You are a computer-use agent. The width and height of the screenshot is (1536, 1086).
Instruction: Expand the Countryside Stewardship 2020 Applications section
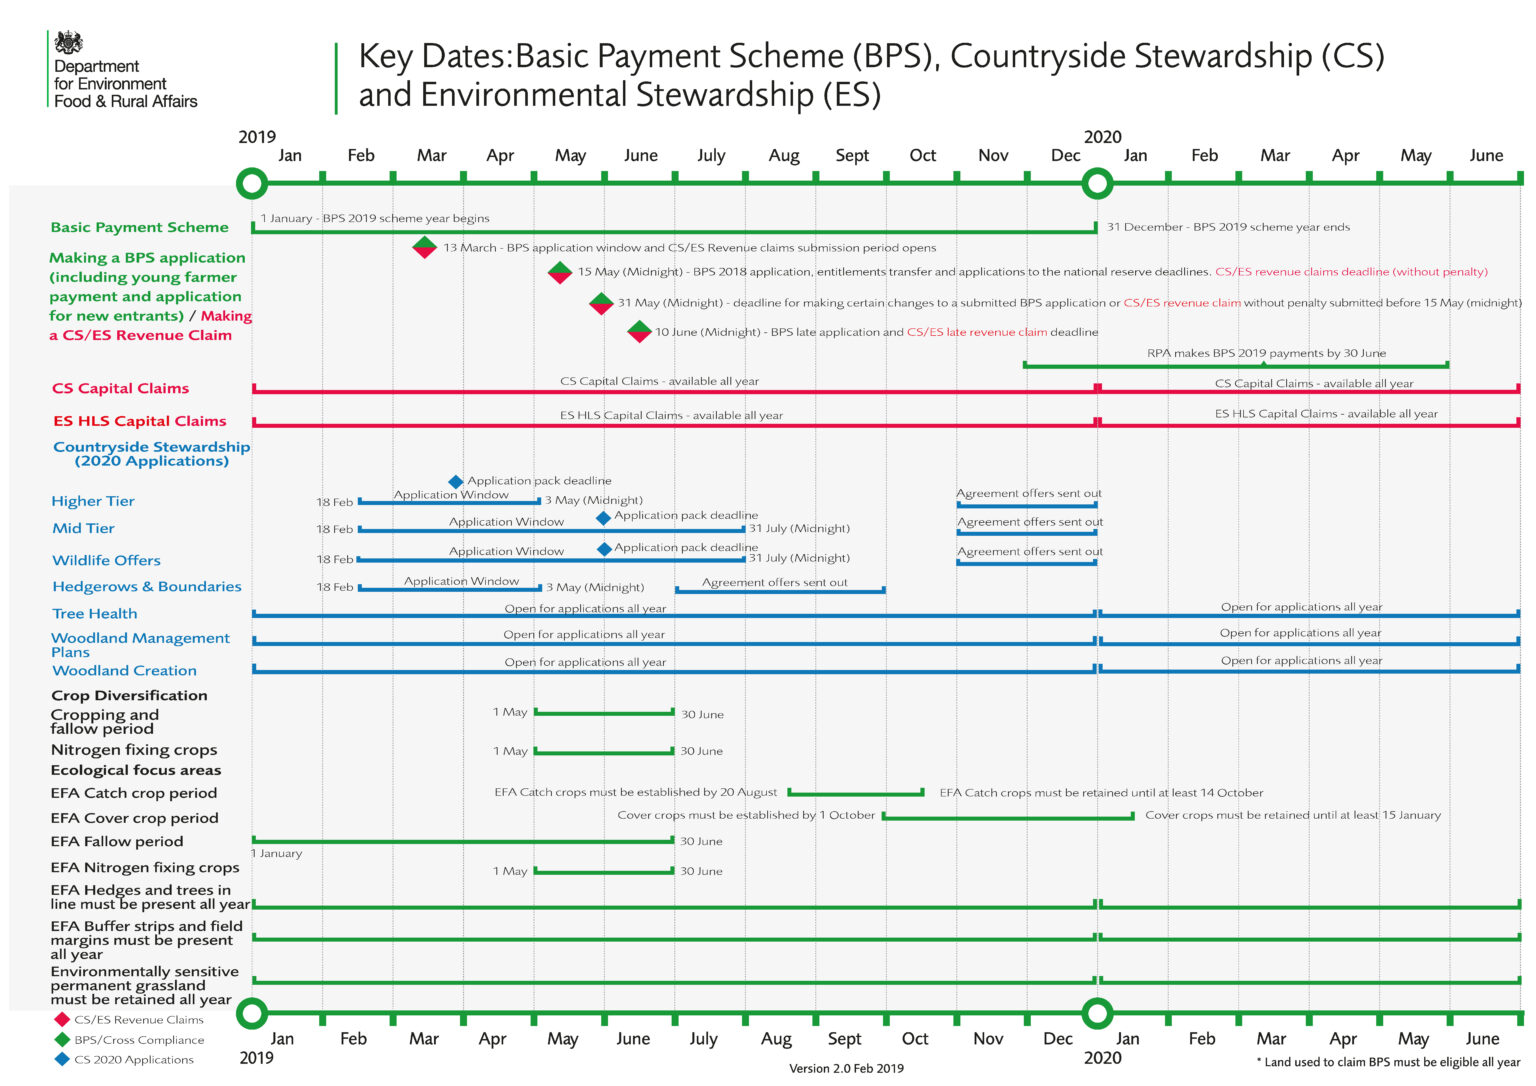pos(150,454)
